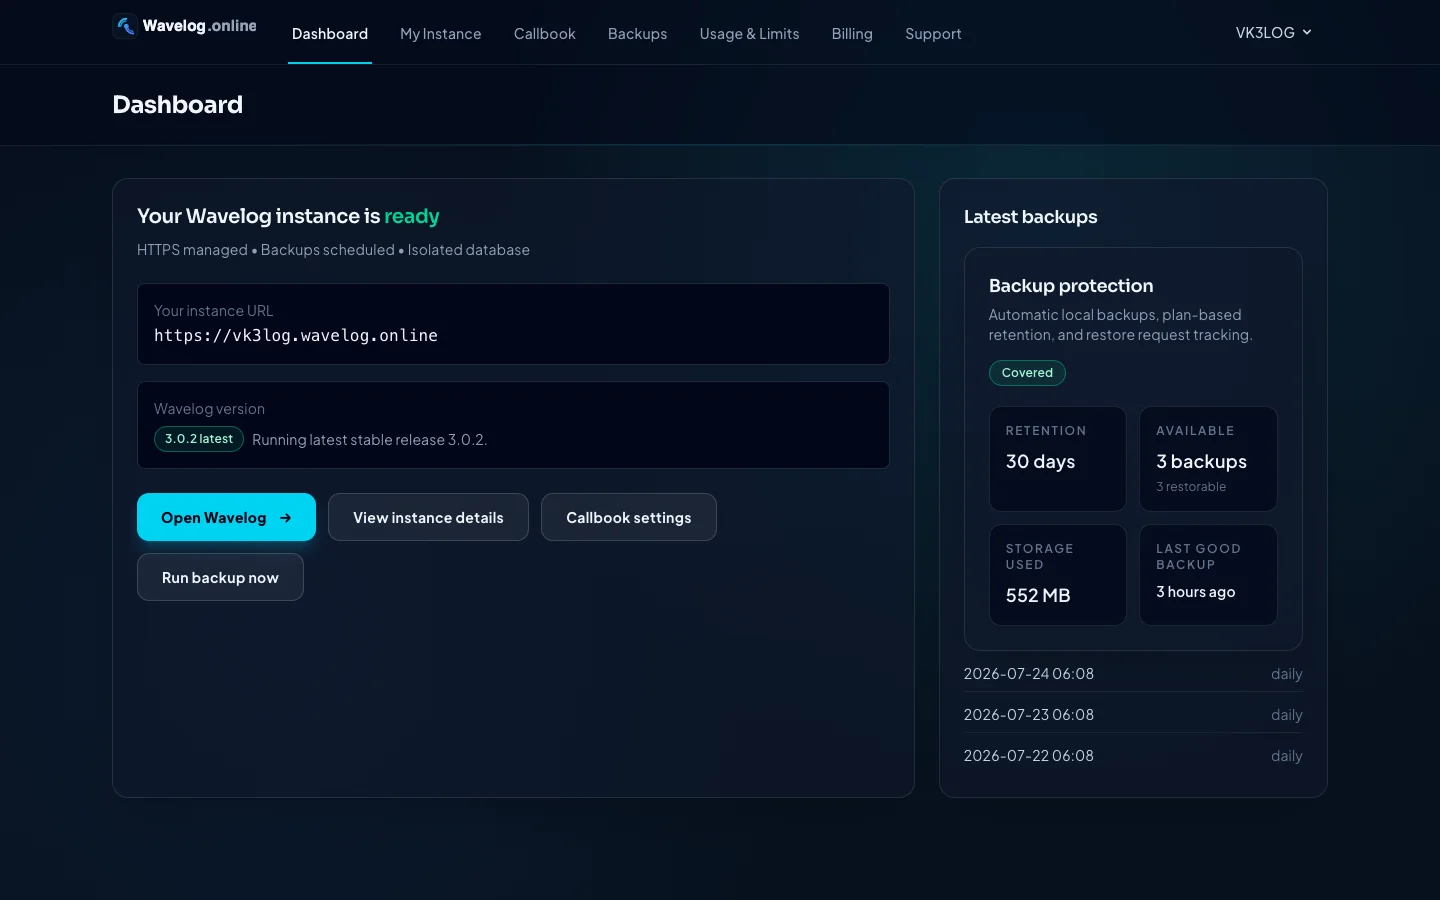The height and width of the screenshot is (900, 1440).
Task: Click the Dashboard page heading
Action: point(178,105)
